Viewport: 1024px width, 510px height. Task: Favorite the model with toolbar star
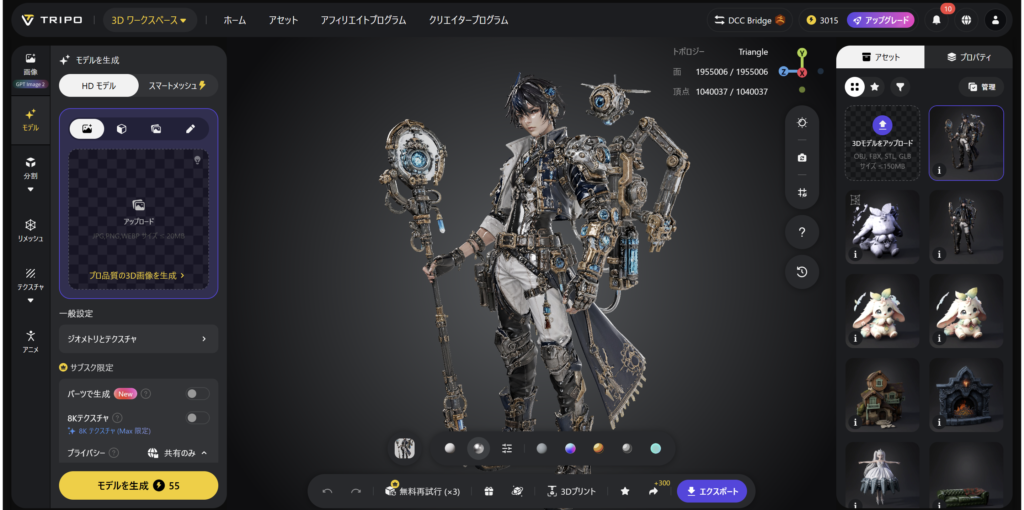625,491
